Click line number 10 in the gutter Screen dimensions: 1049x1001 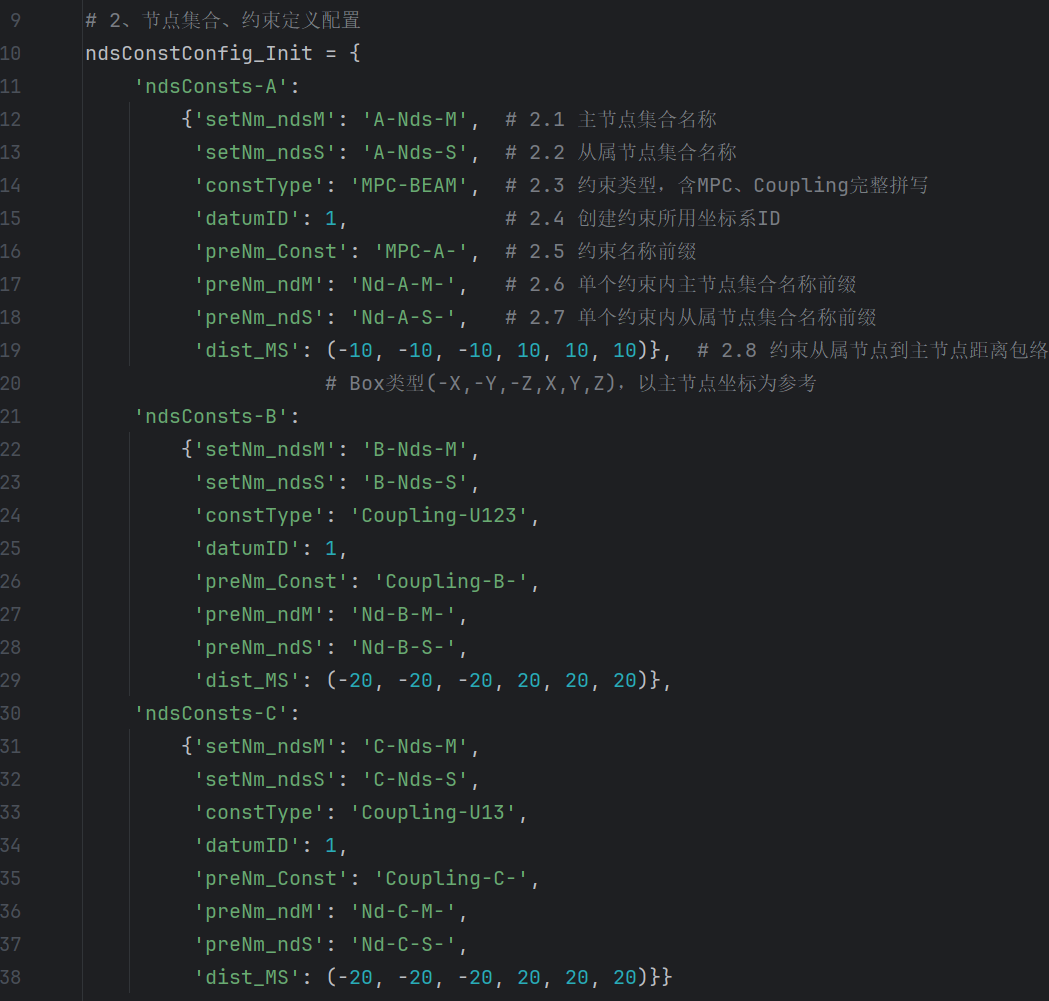click(x=11, y=54)
